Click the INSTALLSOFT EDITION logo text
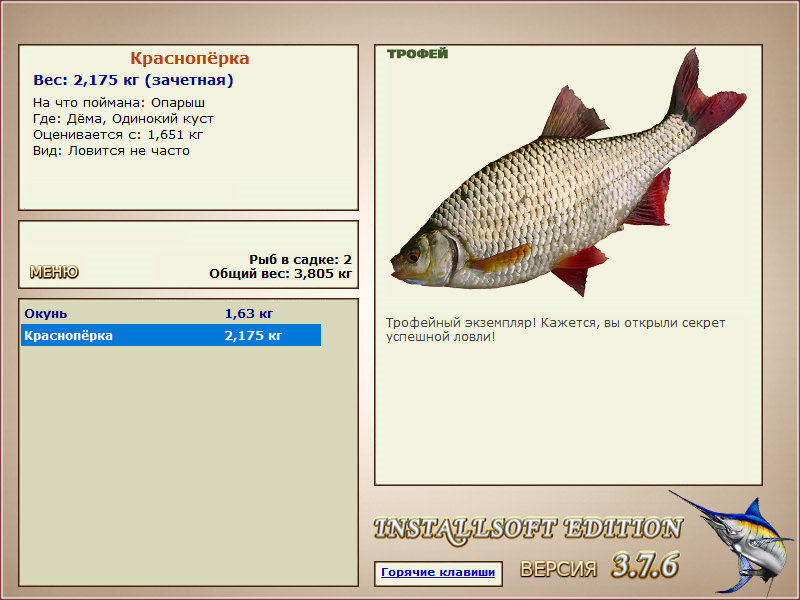 tap(528, 530)
